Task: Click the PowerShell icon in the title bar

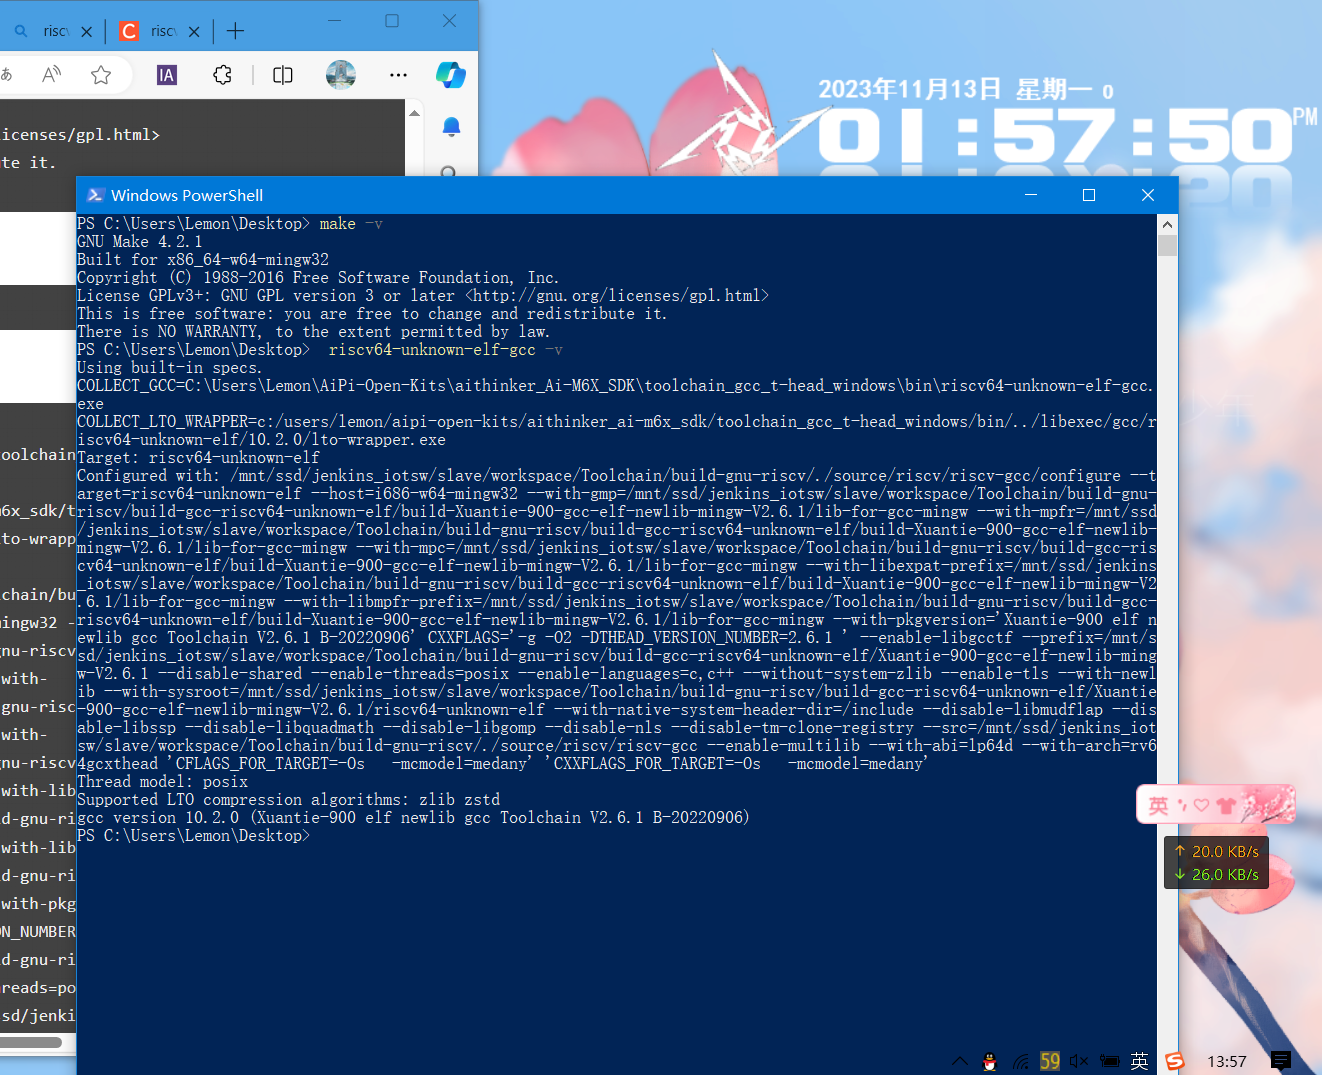Action: click(x=95, y=195)
